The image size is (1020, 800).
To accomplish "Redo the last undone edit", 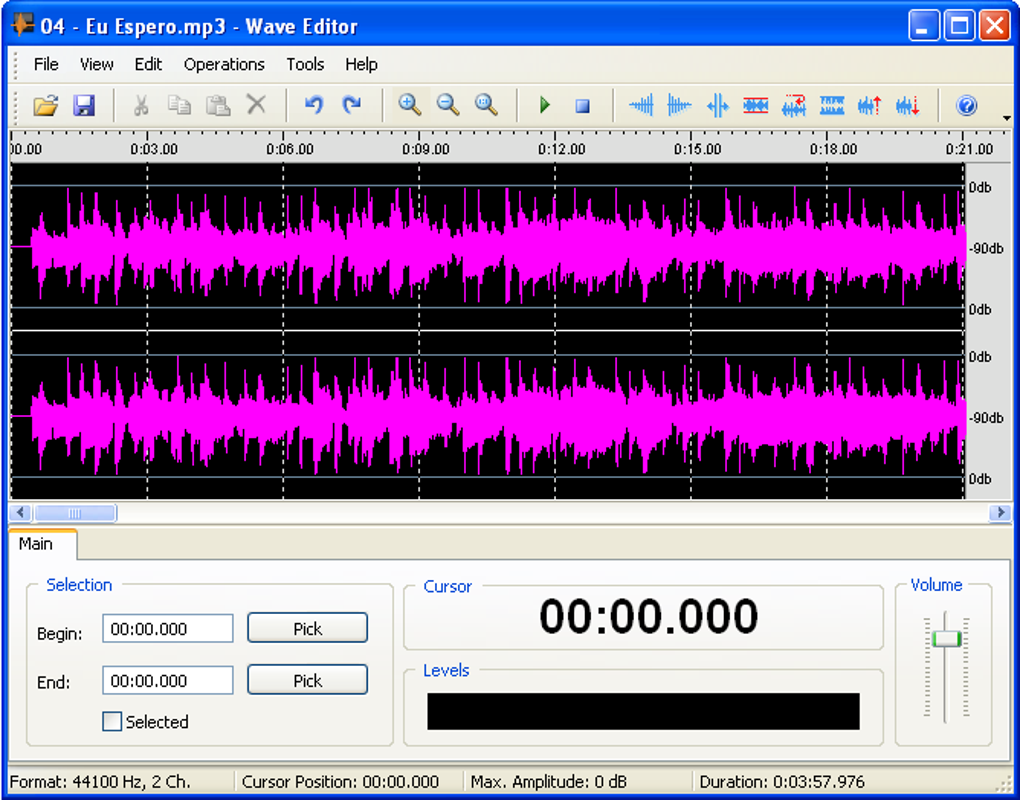I will (x=351, y=105).
